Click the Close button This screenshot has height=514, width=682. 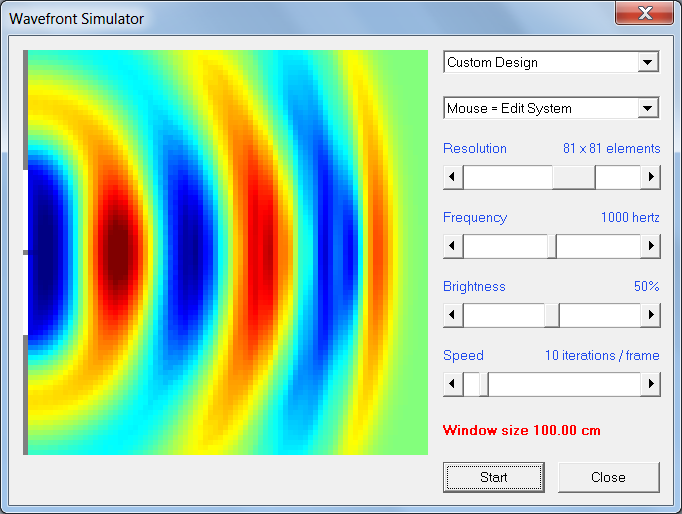click(608, 477)
